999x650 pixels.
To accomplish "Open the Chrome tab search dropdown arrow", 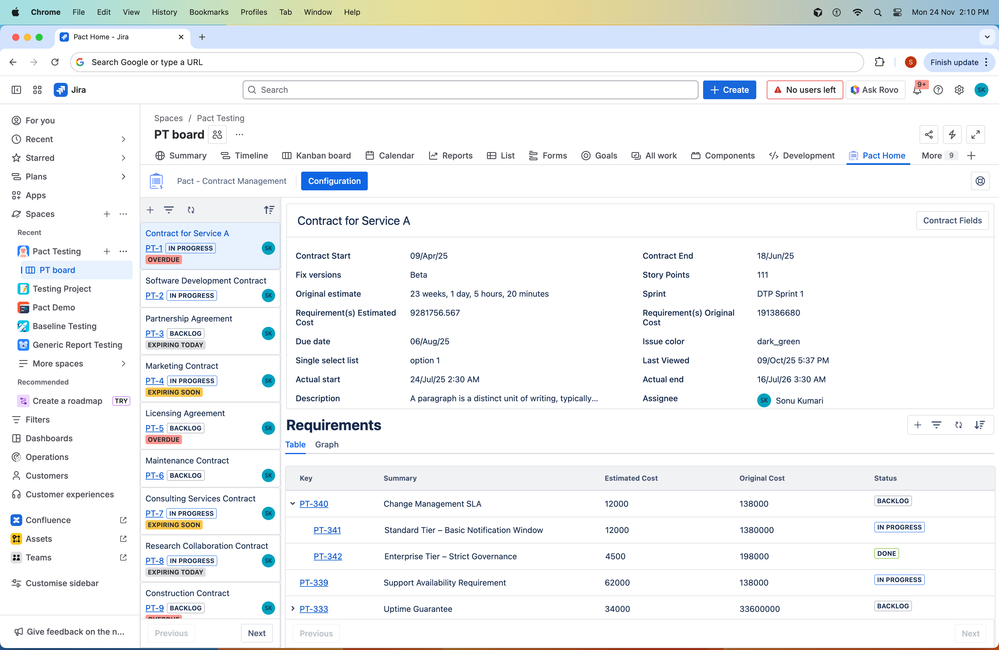I will (987, 37).
